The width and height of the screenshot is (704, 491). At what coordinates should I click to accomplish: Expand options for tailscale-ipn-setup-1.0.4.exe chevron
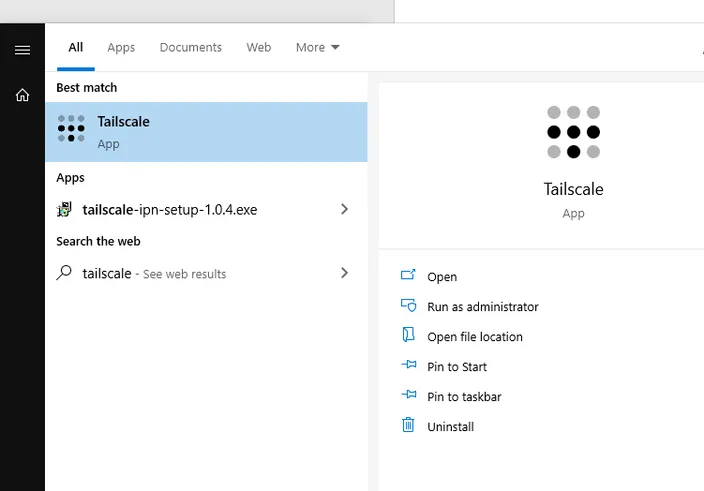(x=344, y=209)
